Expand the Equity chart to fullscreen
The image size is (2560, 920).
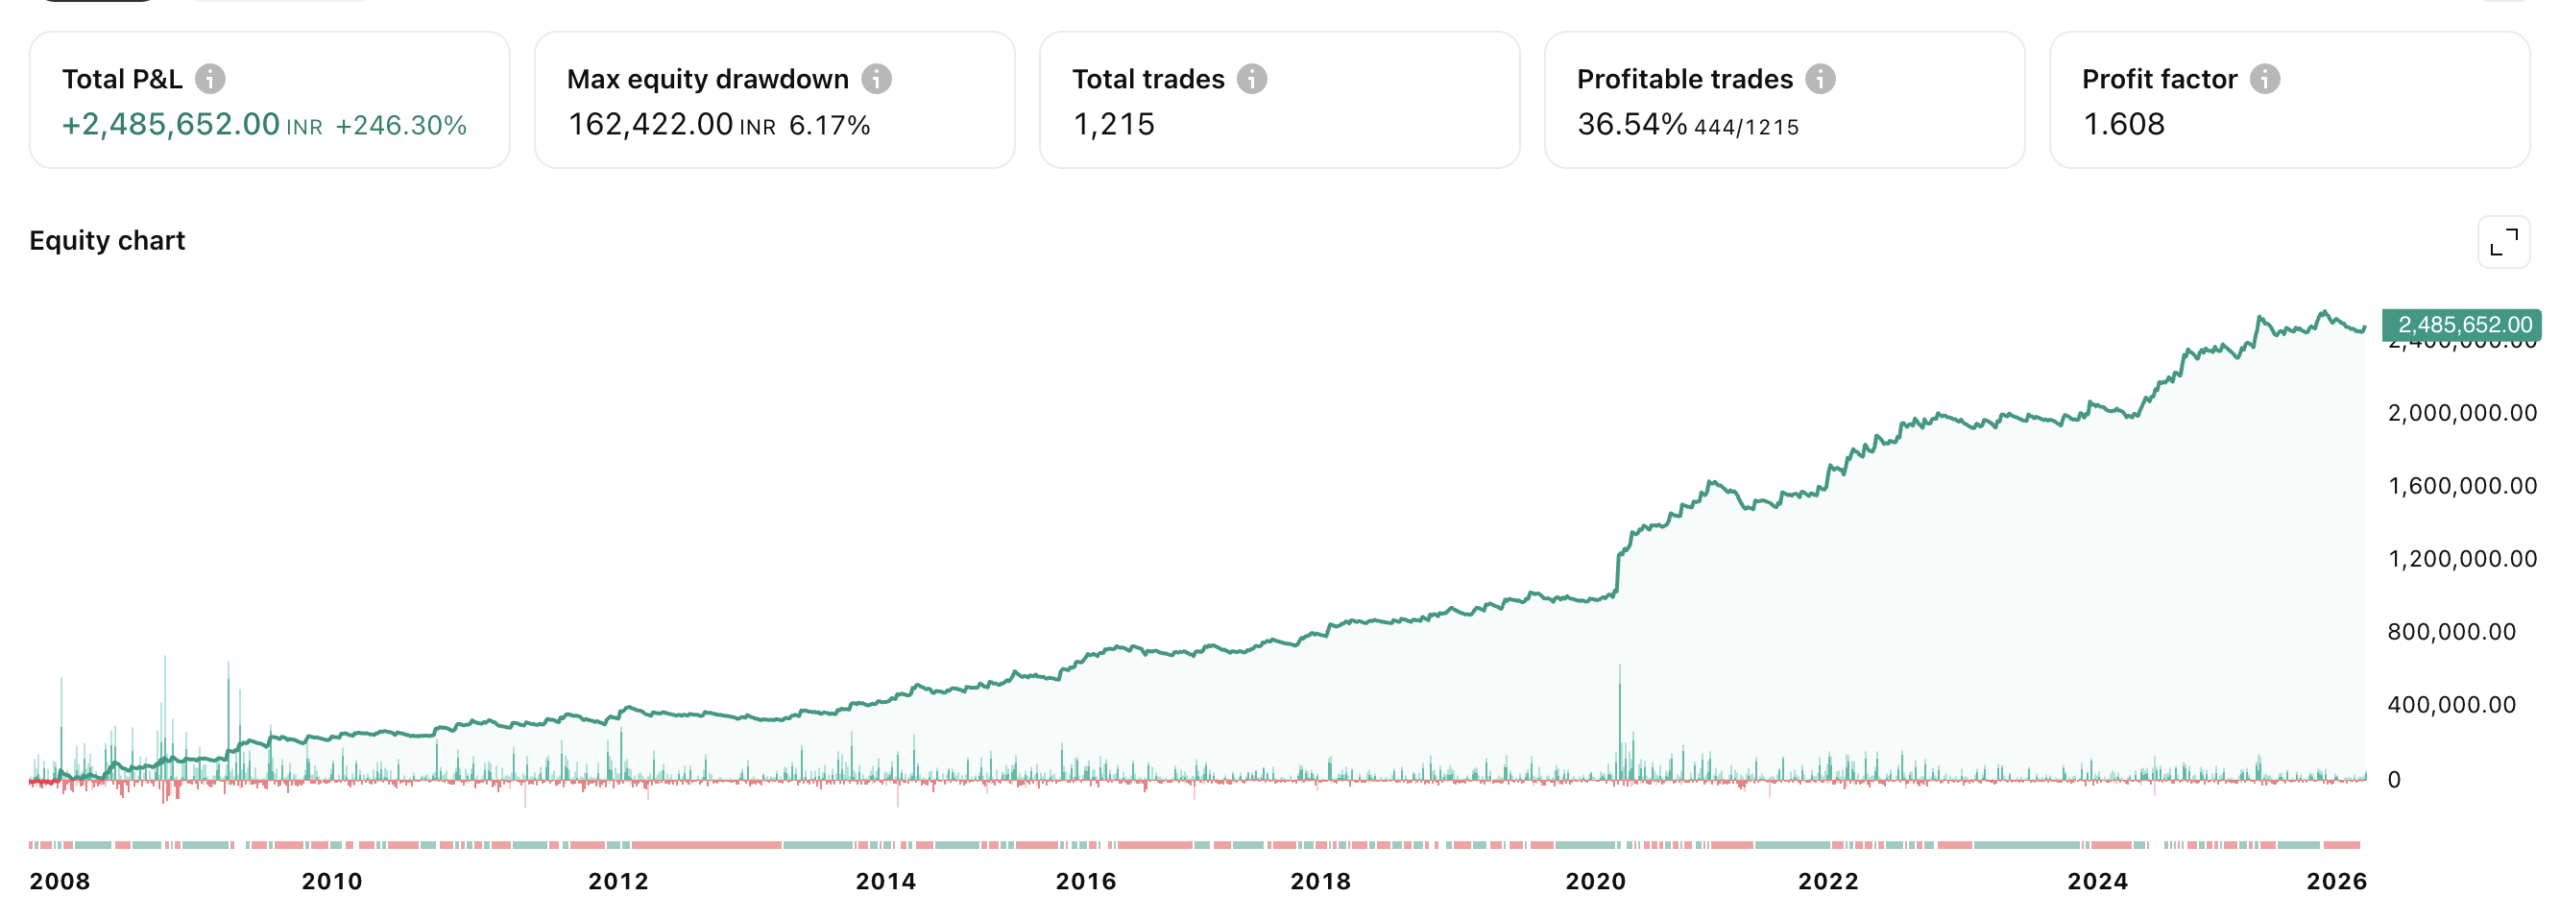coord(2502,242)
